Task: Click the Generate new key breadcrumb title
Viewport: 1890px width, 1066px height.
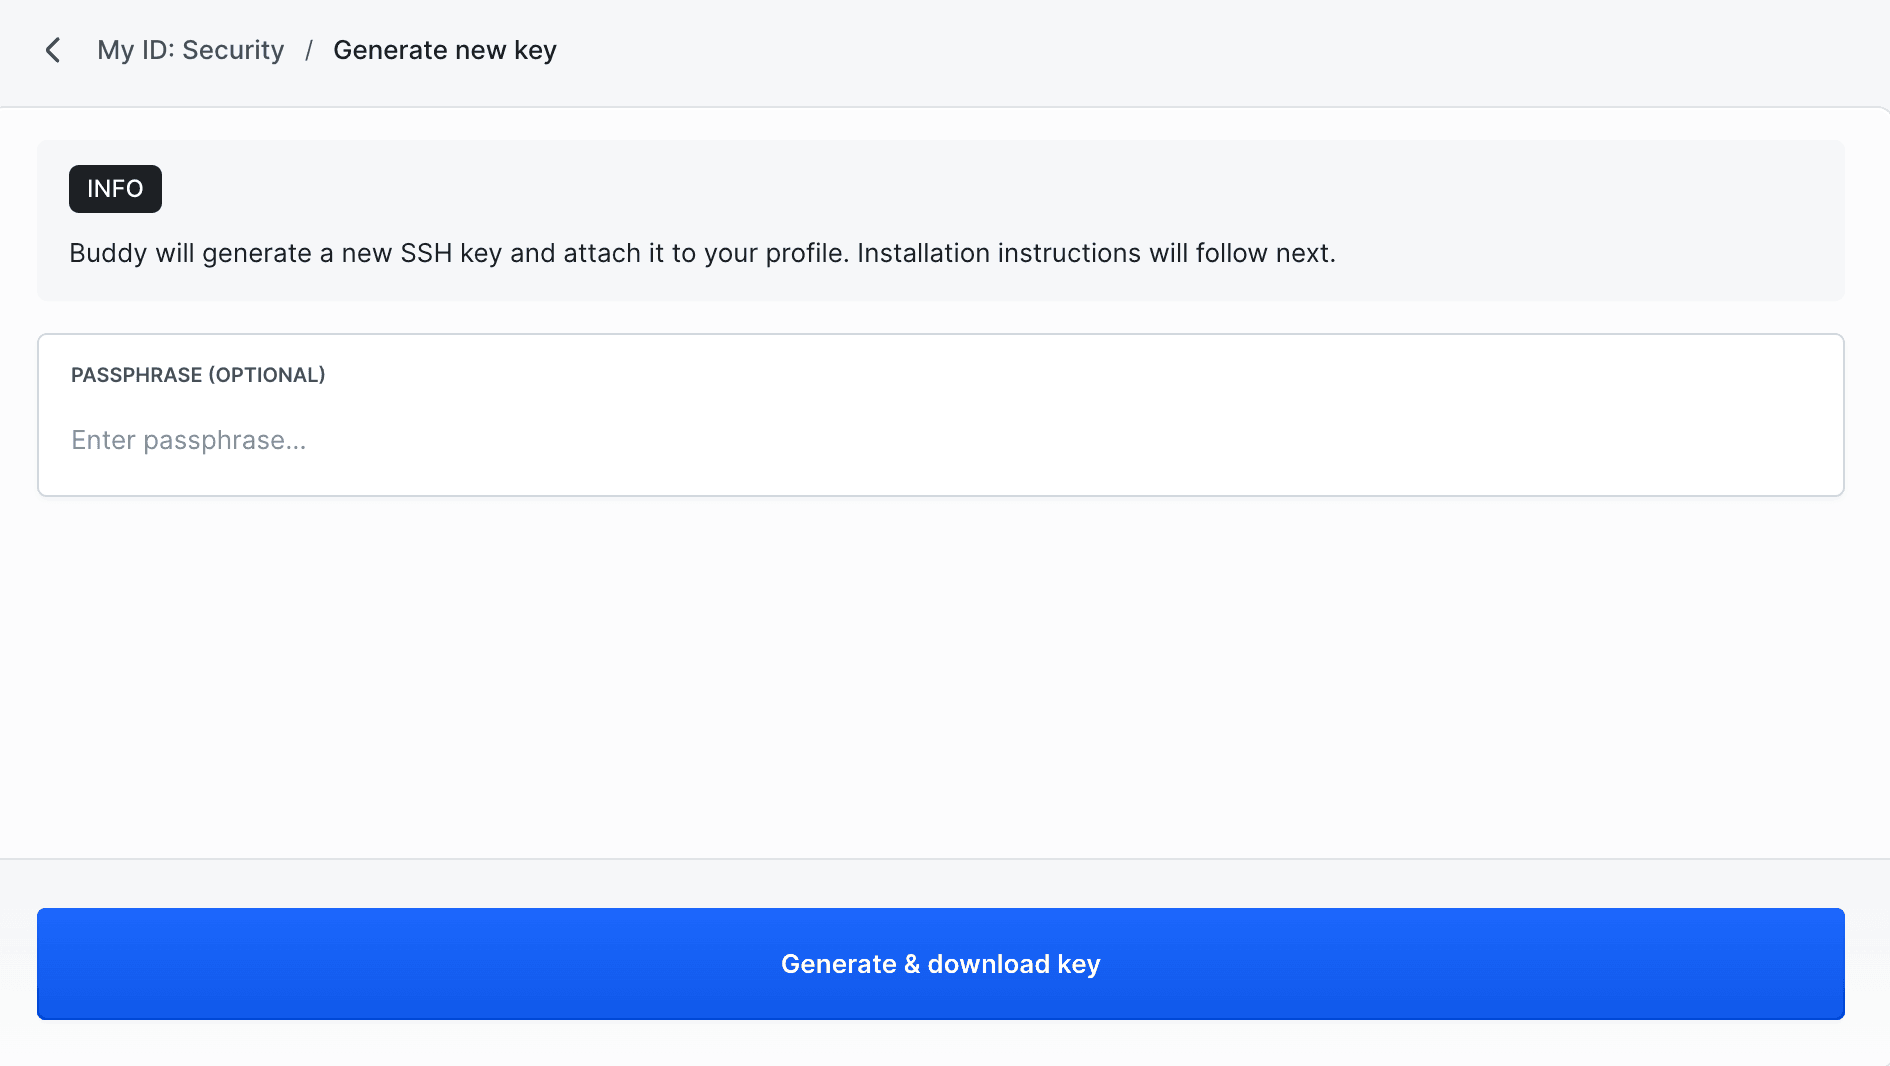Action: 444,50
